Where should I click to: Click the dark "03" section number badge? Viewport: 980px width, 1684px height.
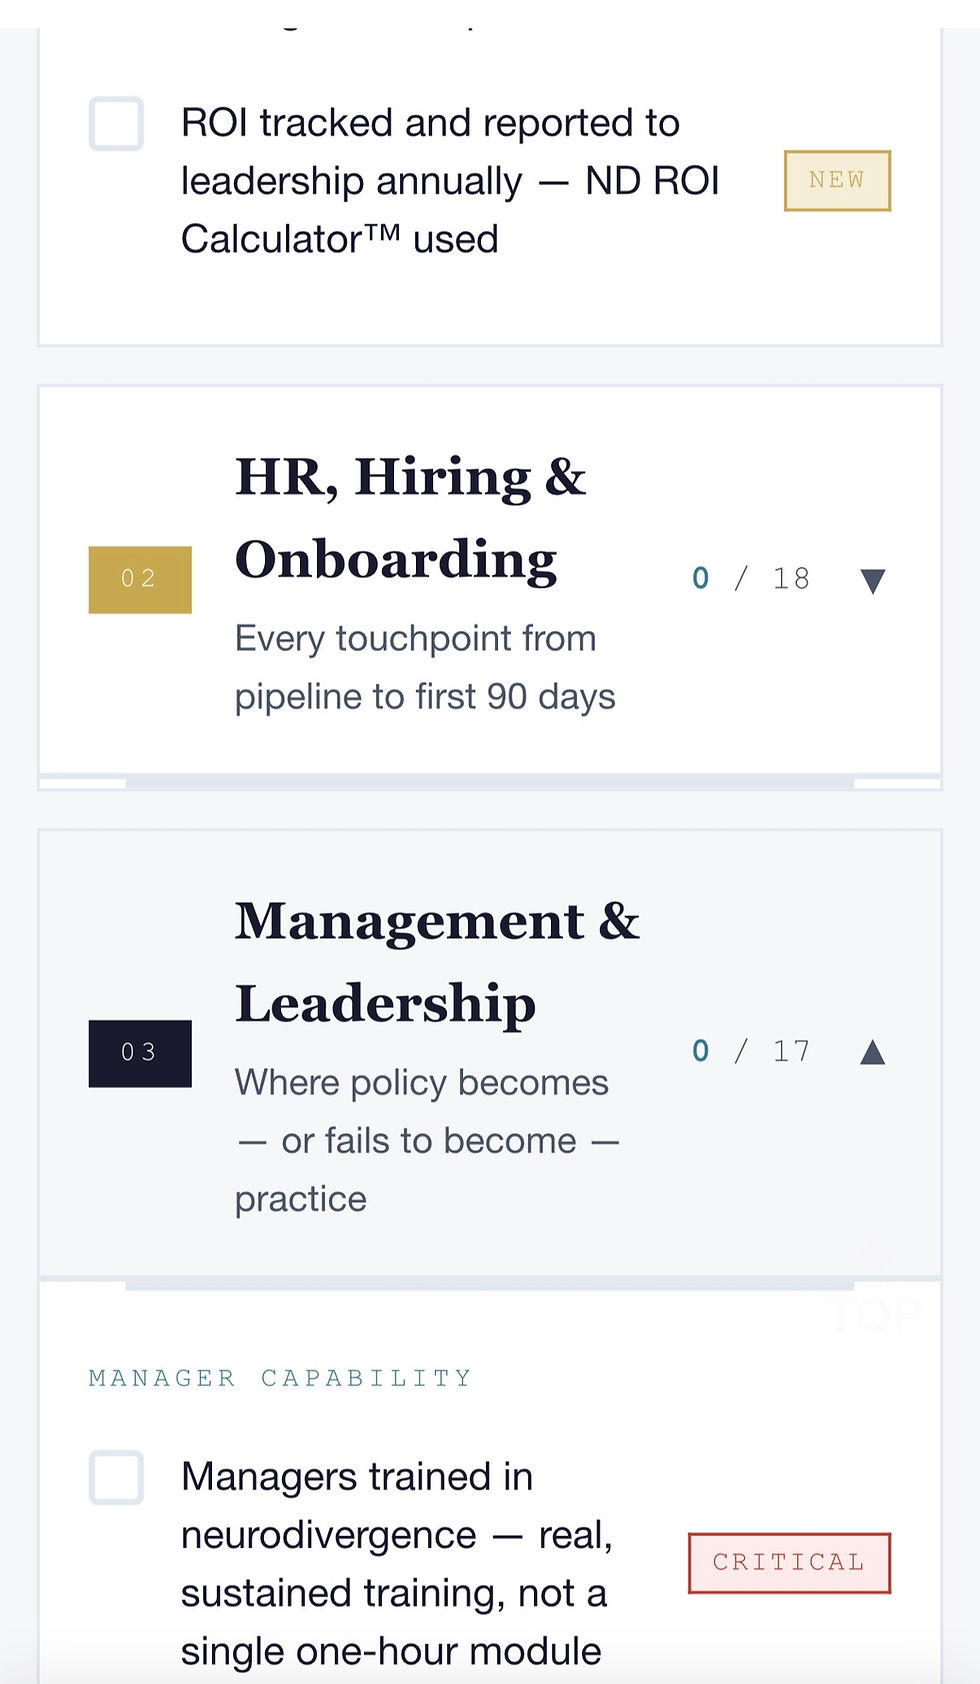point(140,1051)
